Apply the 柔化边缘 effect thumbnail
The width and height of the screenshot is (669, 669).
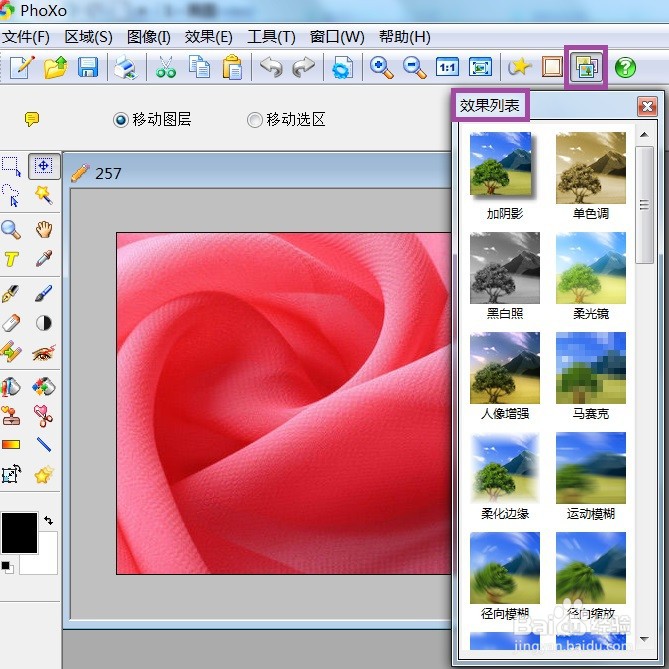(x=504, y=468)
